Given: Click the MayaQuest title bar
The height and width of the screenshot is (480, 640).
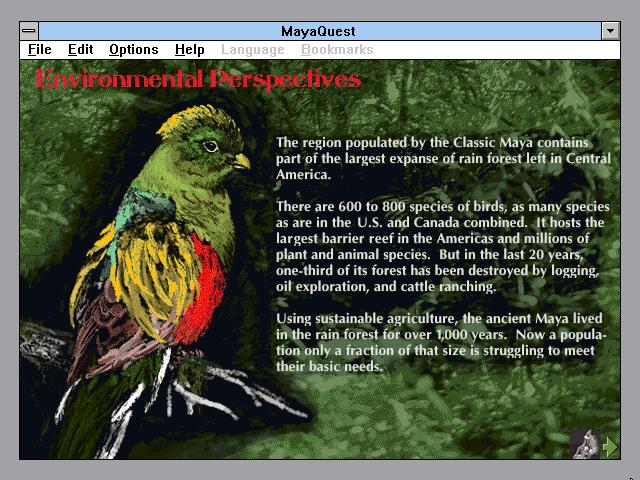Looking at the screenshot, I should tap(320, 31).
